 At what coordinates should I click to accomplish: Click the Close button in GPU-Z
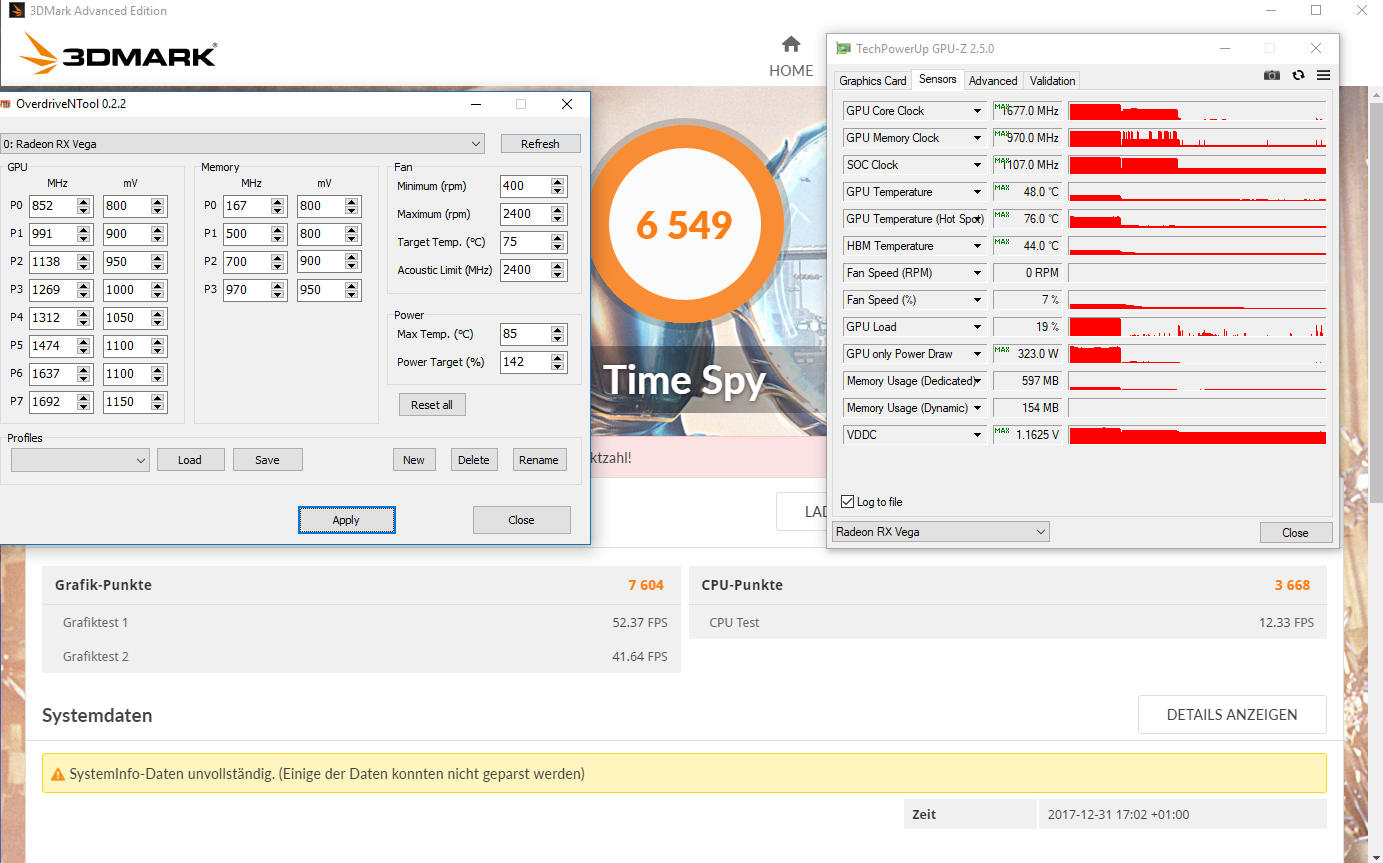coord(1295,533)
